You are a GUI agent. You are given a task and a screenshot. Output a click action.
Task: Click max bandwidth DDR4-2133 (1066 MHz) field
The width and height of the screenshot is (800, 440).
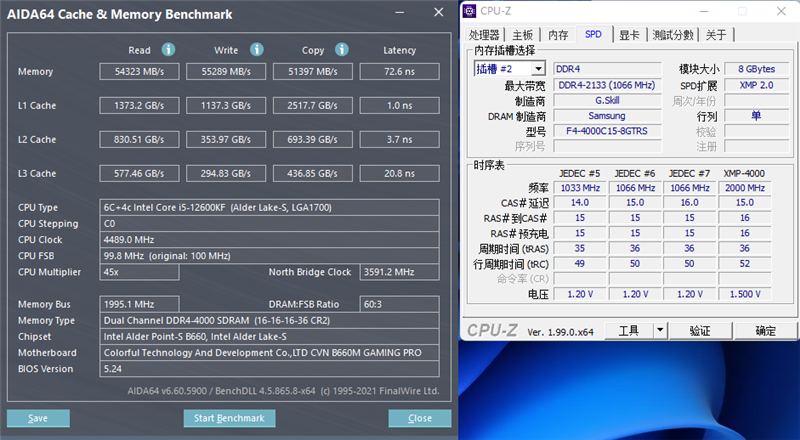[x=607, y=85]
